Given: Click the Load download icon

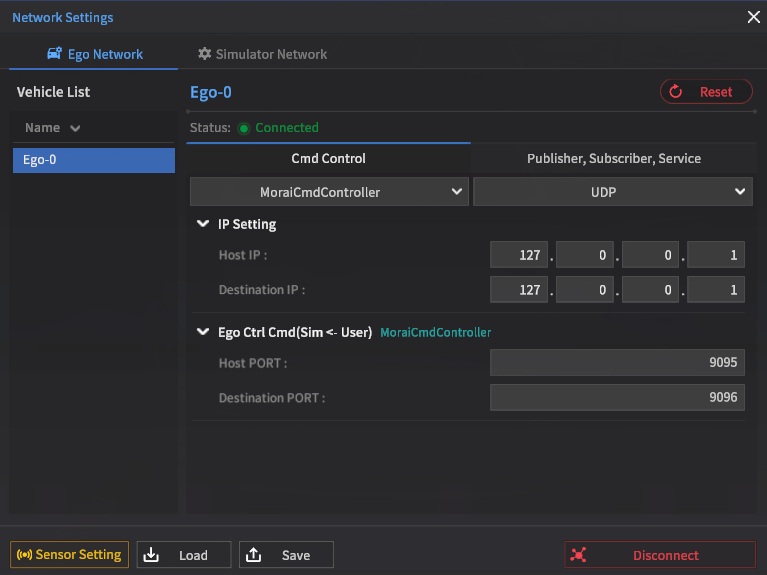Looking at the screenshot, I should (x=151, y=555).
